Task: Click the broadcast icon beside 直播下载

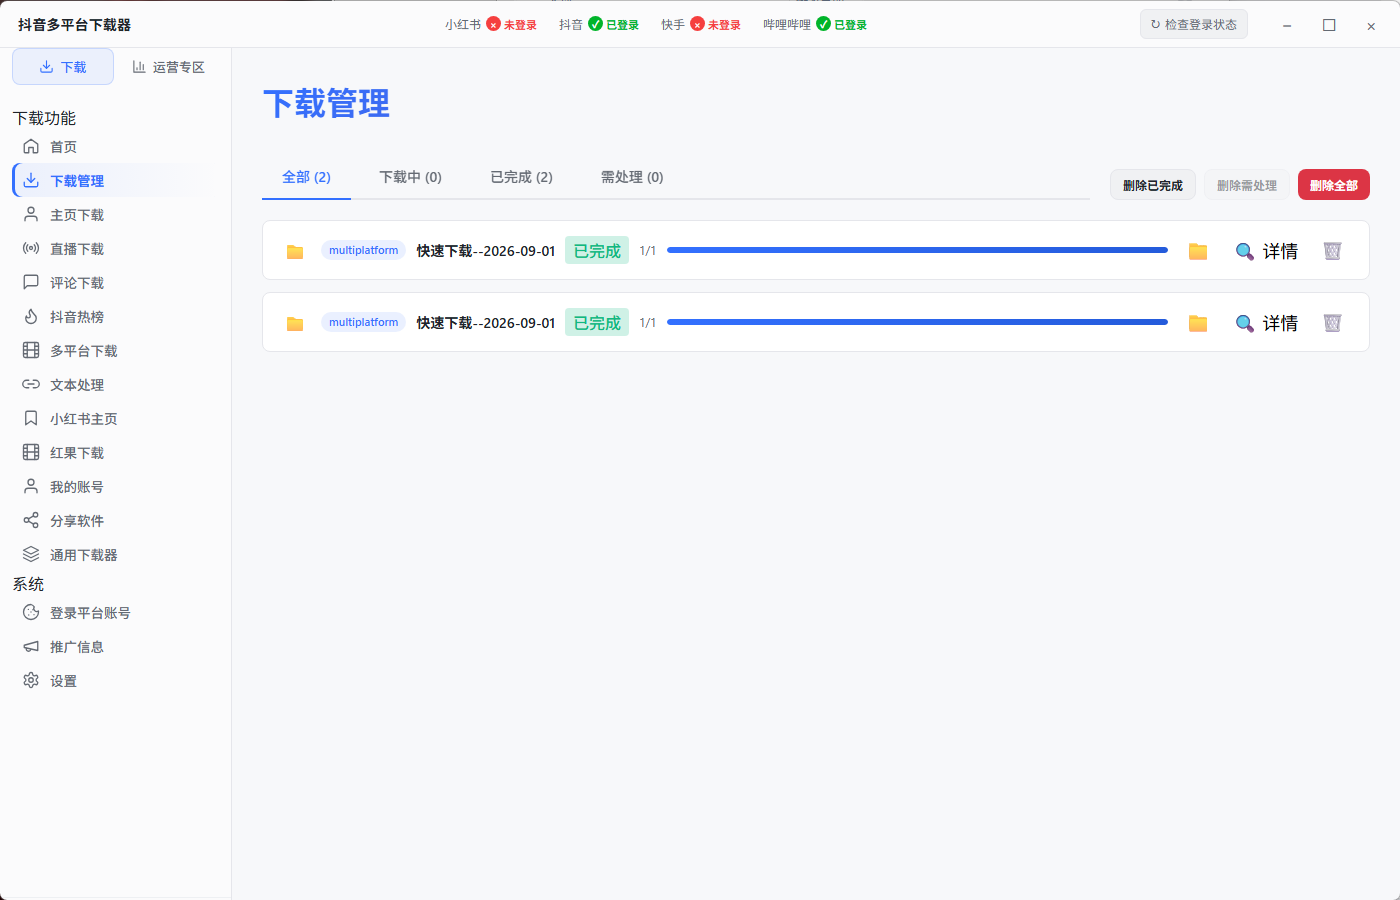Action: point(31,249)
